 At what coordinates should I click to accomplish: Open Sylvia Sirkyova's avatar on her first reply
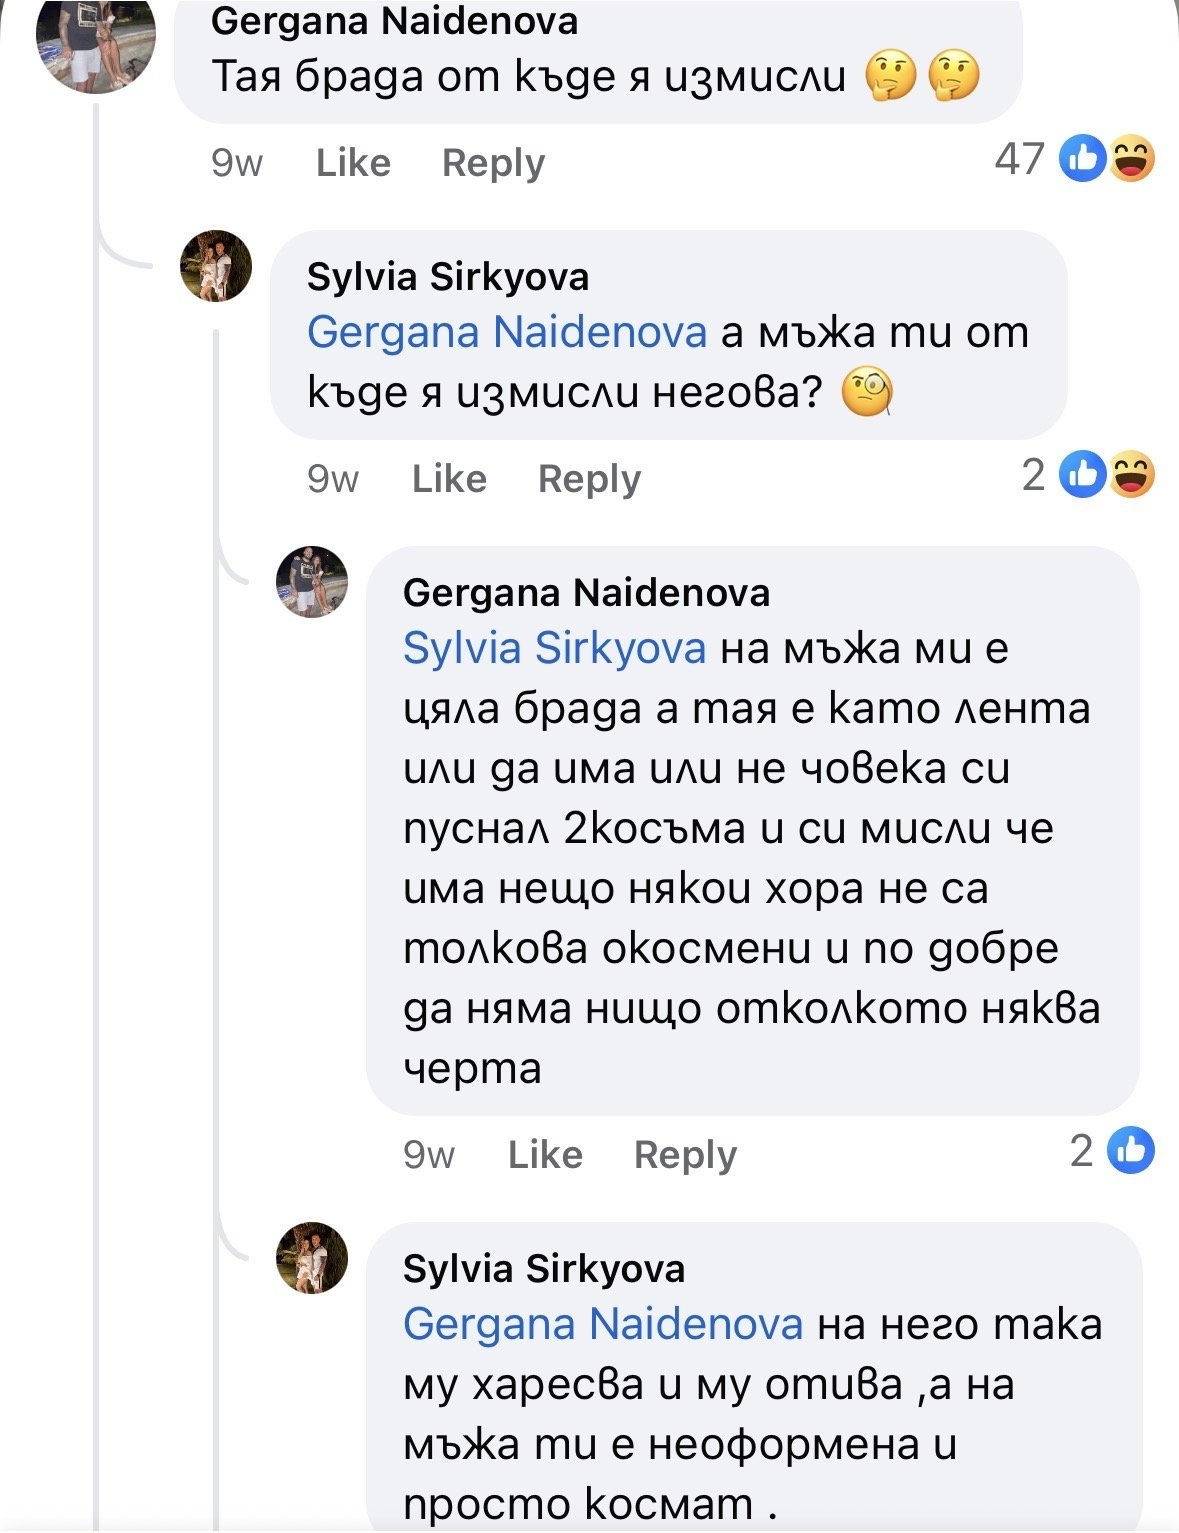tap(216, 266)
